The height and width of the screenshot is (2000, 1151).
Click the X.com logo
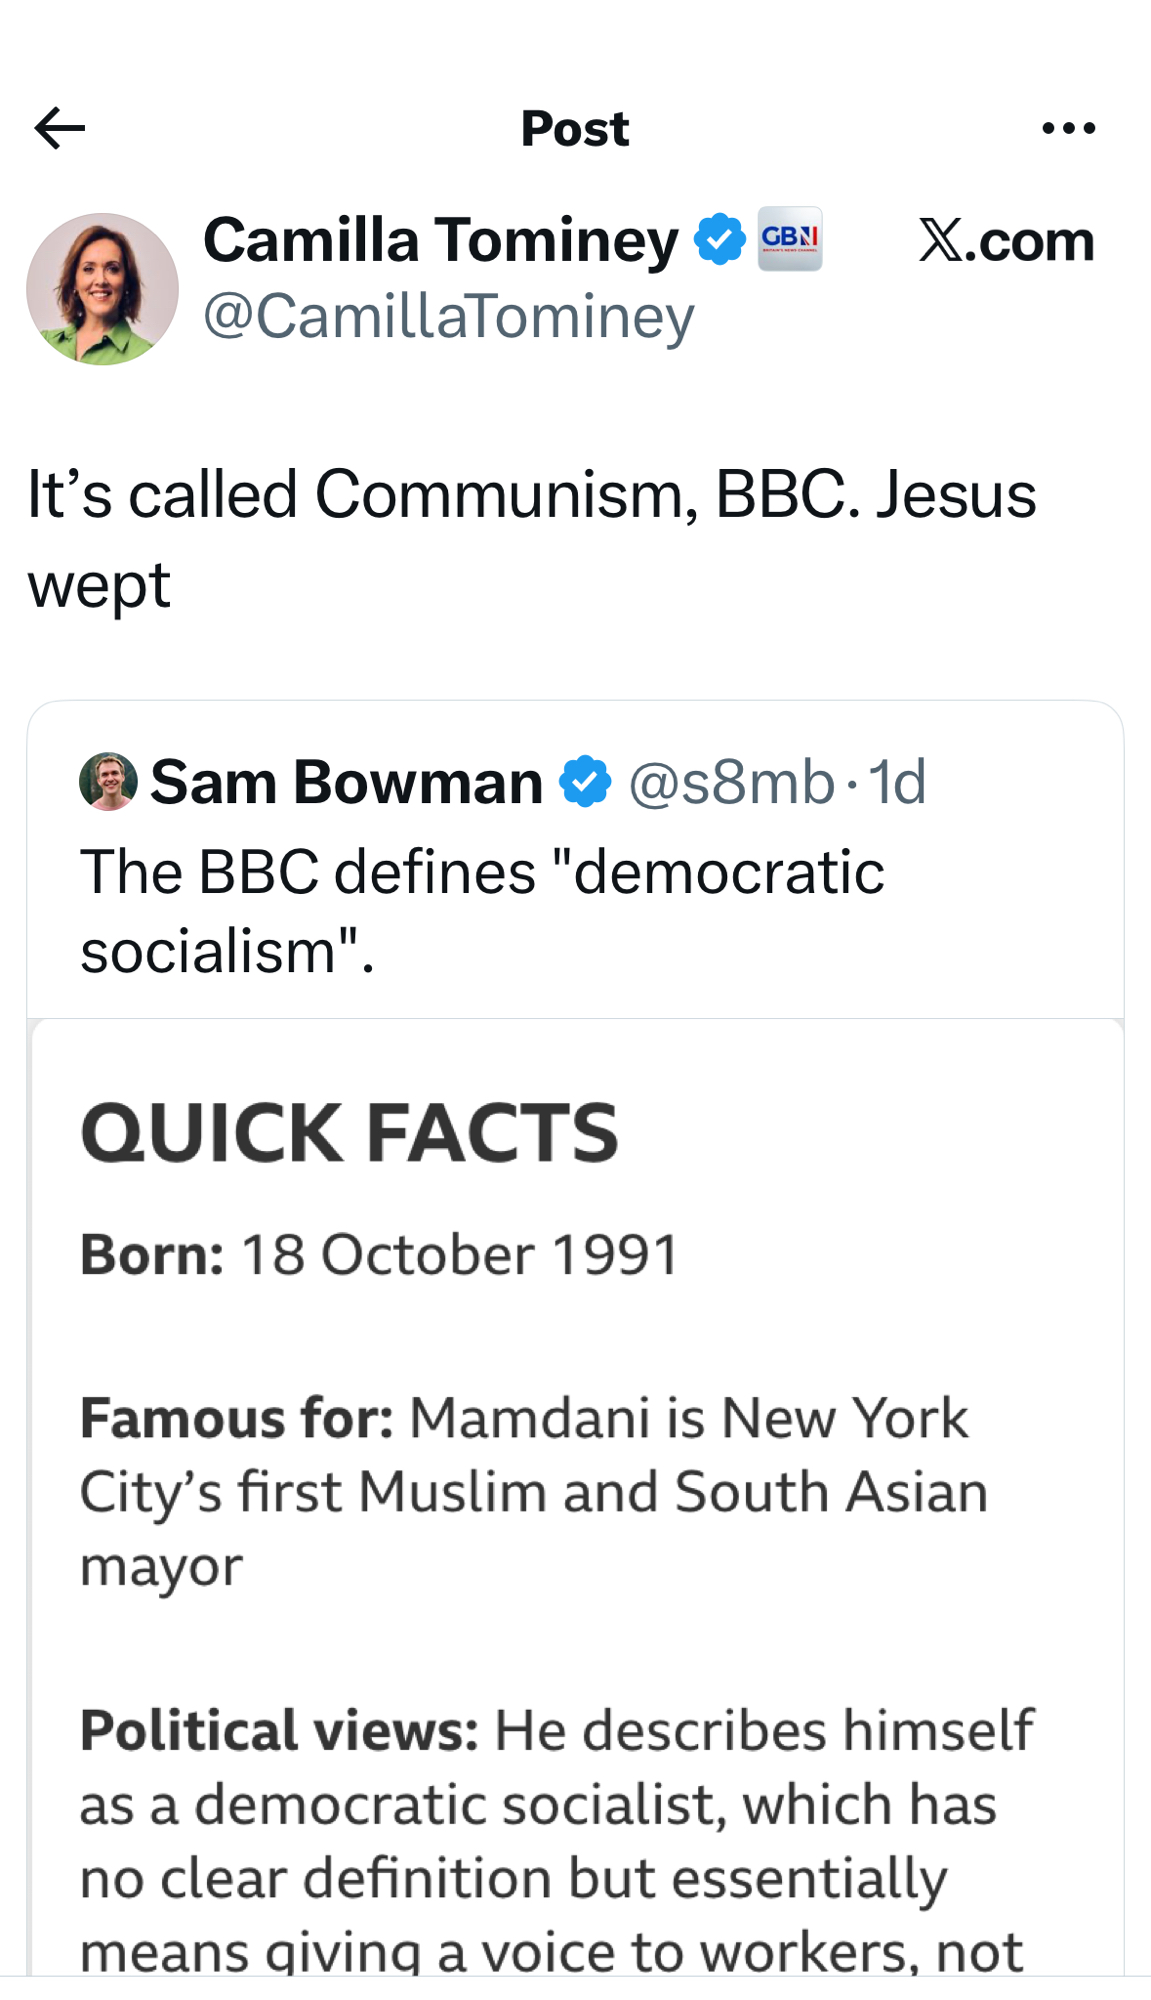[x=1006, y=241]
